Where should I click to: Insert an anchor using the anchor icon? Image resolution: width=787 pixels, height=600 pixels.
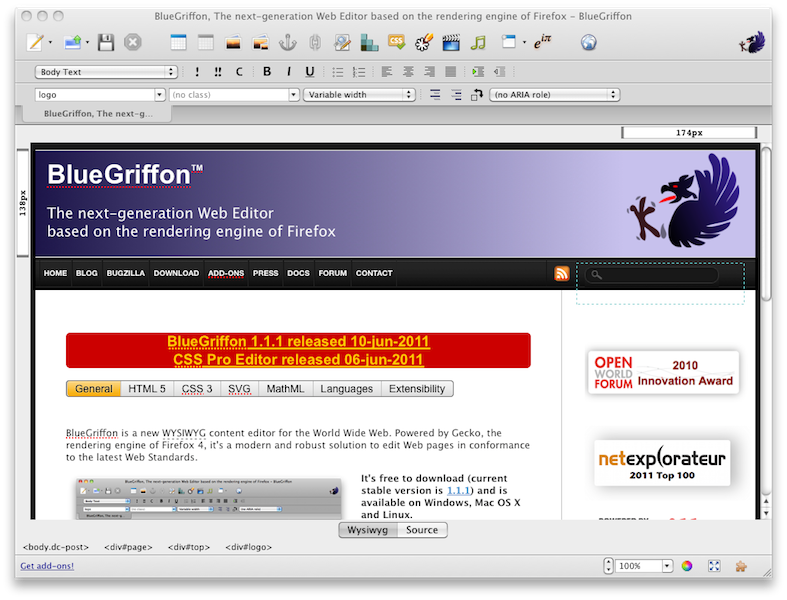pos(288,42)
